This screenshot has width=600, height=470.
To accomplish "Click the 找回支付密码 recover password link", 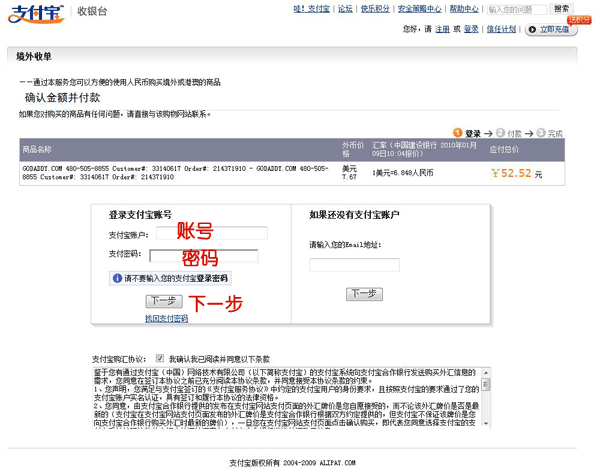I will pyautogui.click(x=166, y=318).
